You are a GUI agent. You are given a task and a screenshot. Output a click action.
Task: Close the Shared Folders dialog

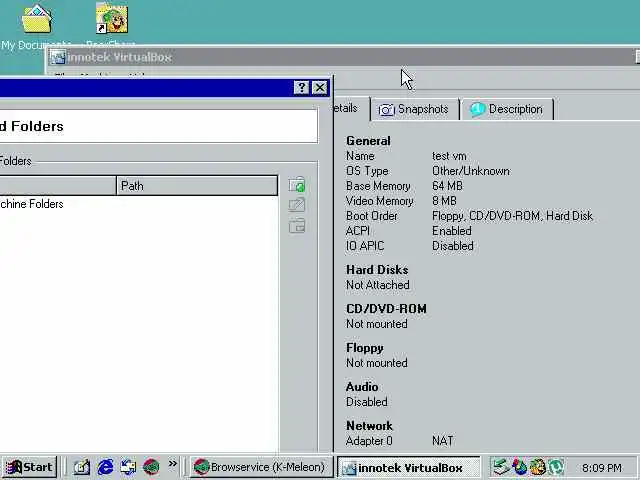(x=320, y=87)
